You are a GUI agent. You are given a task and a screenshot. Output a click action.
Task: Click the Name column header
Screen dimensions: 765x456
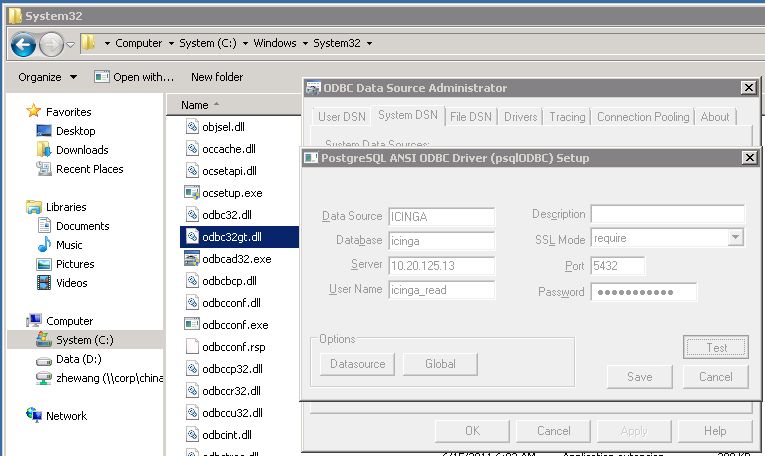pos(195,105)
